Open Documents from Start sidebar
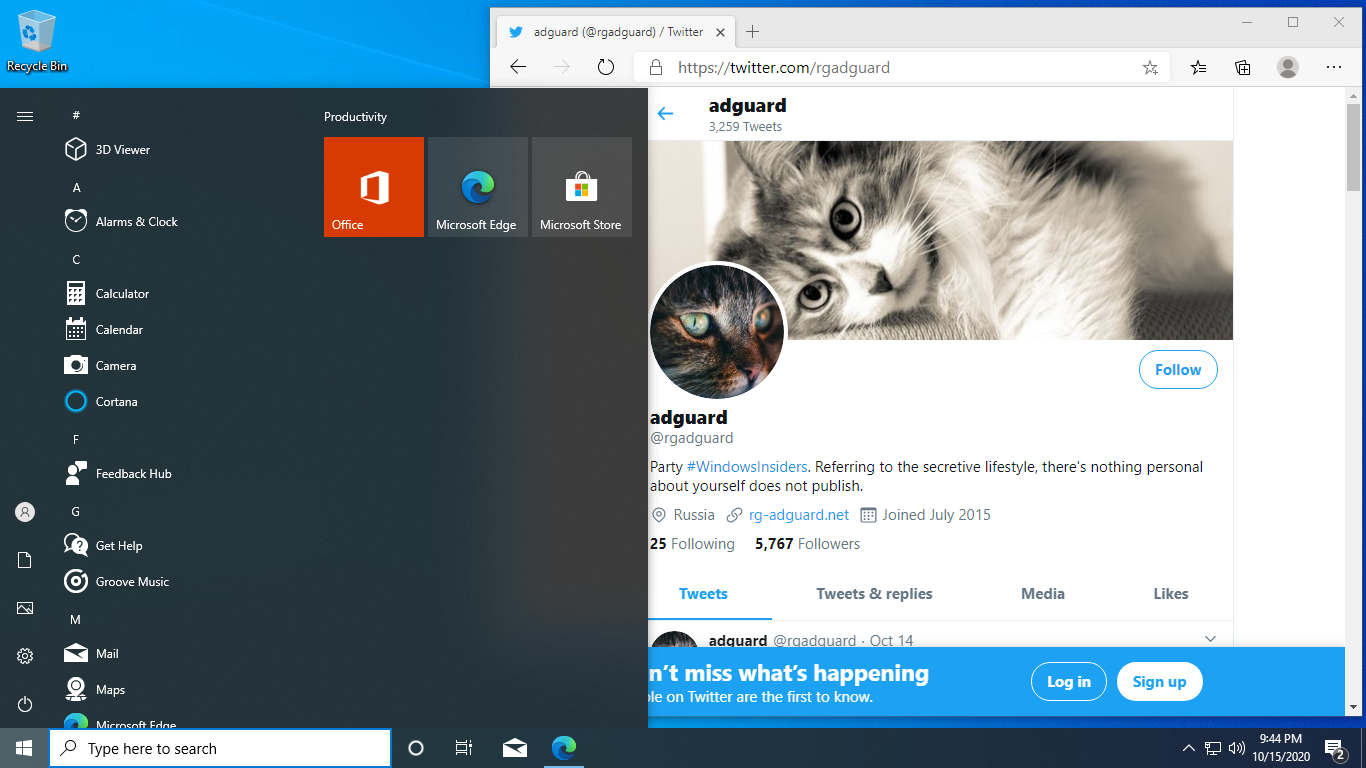This screenshot has height=768, width=1366. 25,560
